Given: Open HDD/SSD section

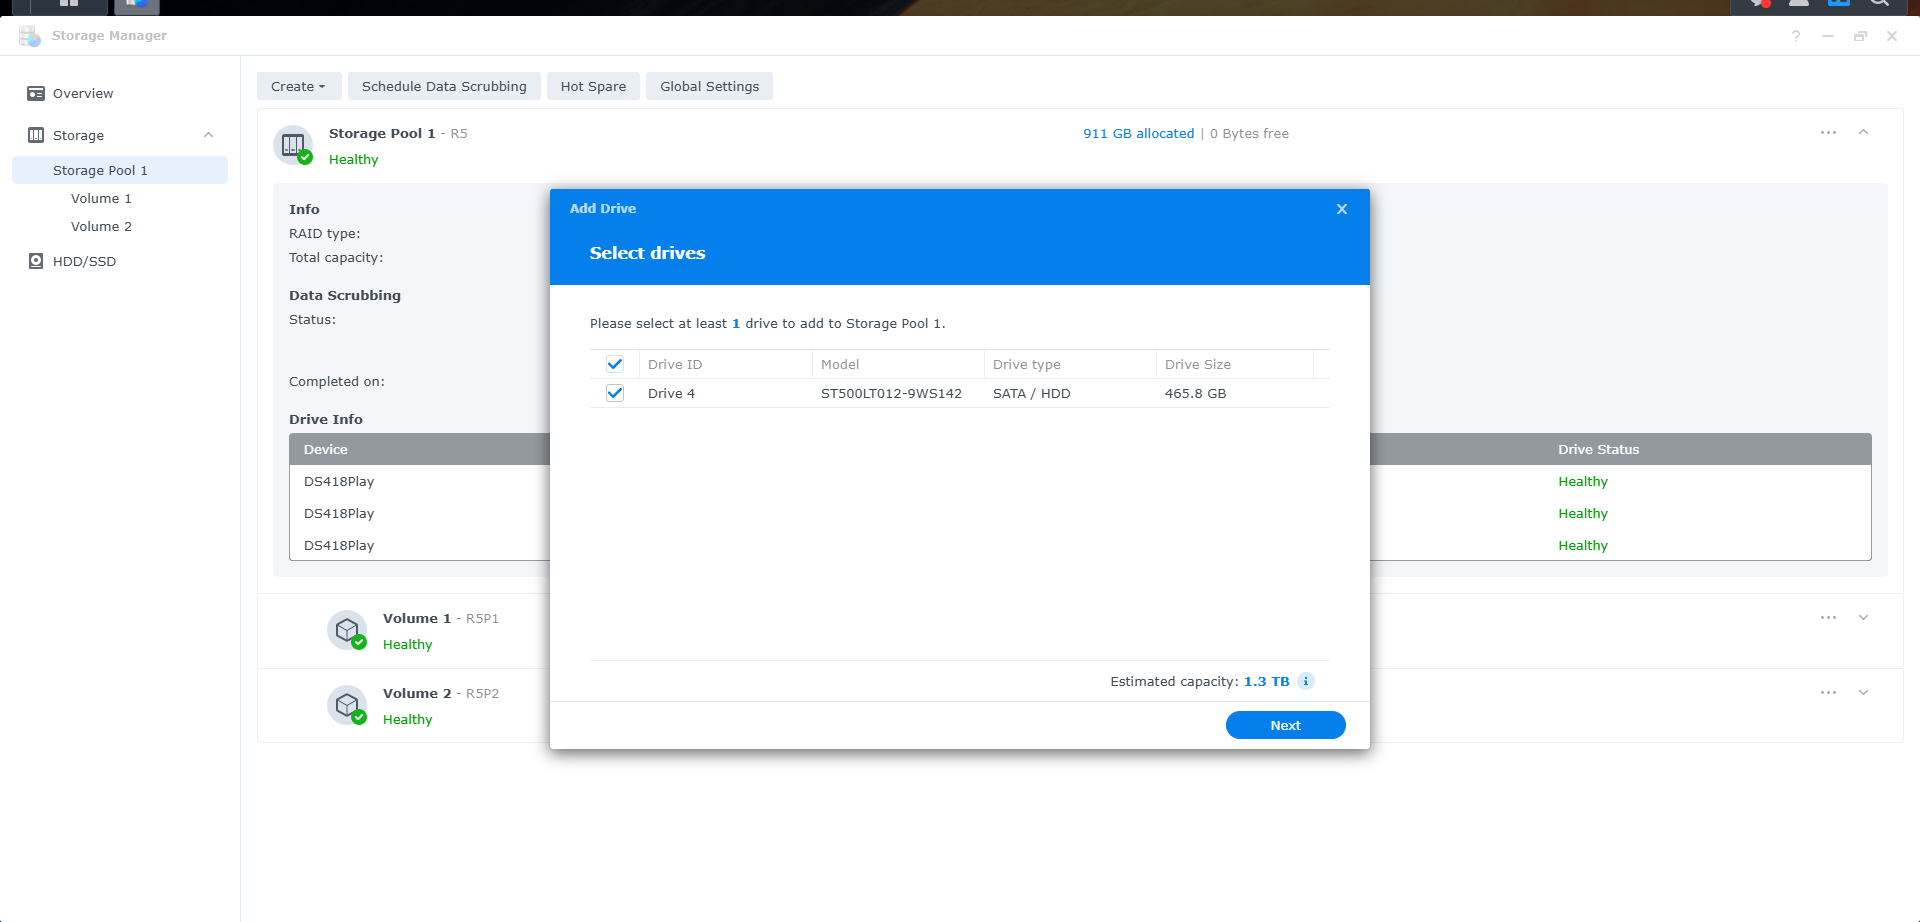Looking at the screenshot, I should pyautogui.click(x=84, y=261).
